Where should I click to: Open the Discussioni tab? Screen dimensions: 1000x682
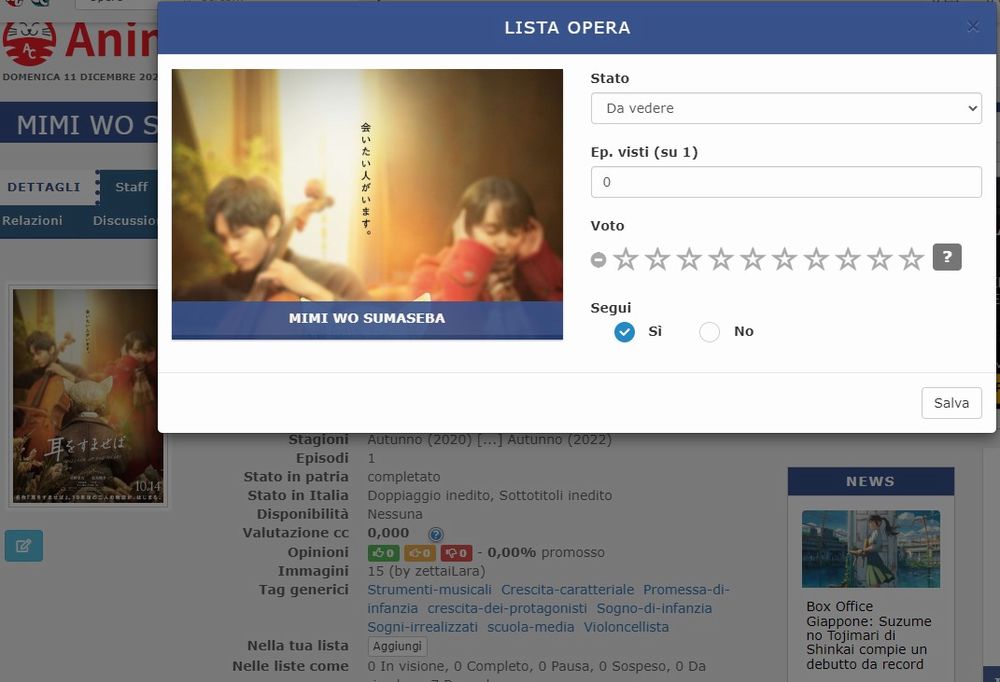point(125,221)
